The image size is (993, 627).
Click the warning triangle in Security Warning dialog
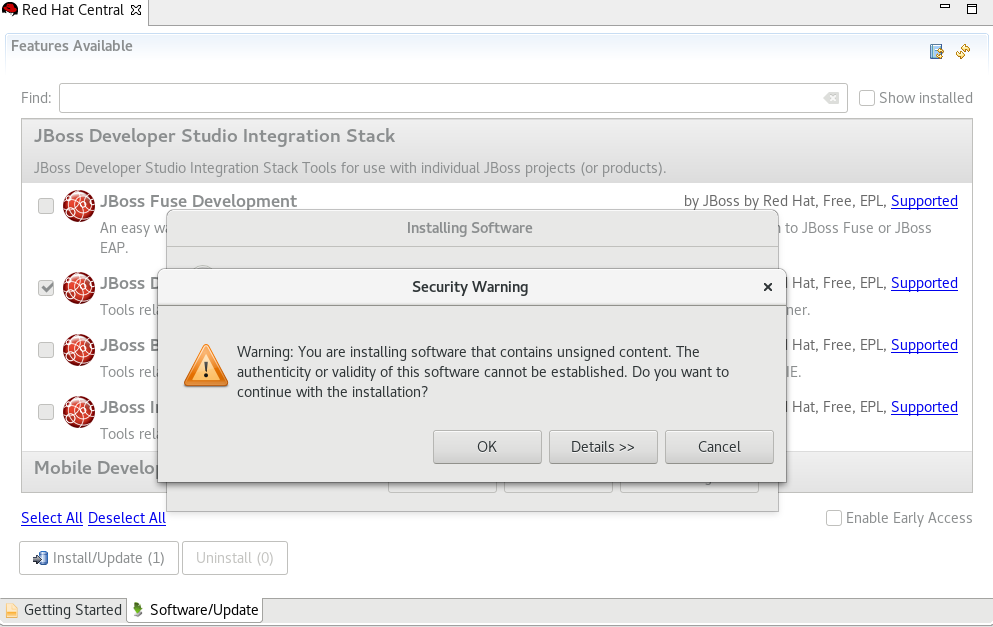[x=205, y=366]
